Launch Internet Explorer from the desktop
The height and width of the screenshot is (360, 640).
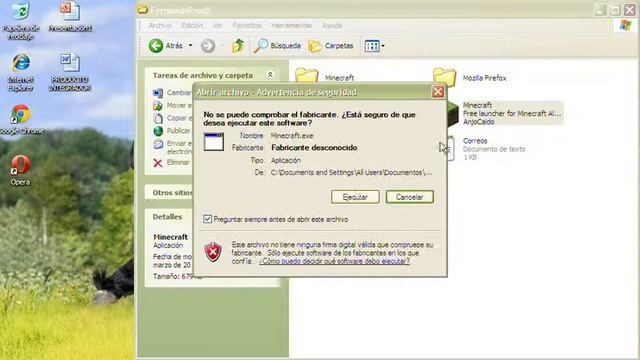(x=20, y=72)
